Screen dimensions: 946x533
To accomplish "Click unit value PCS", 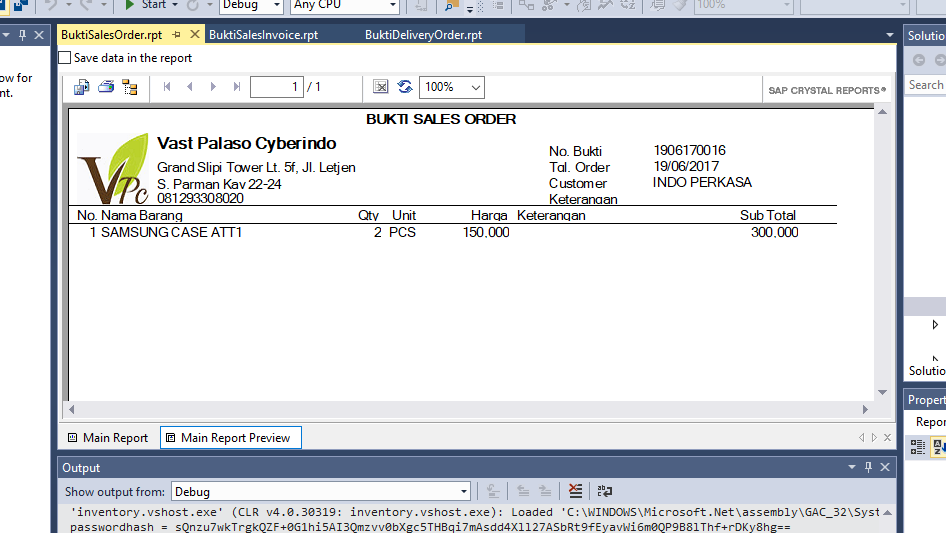I will coord(402,232).
